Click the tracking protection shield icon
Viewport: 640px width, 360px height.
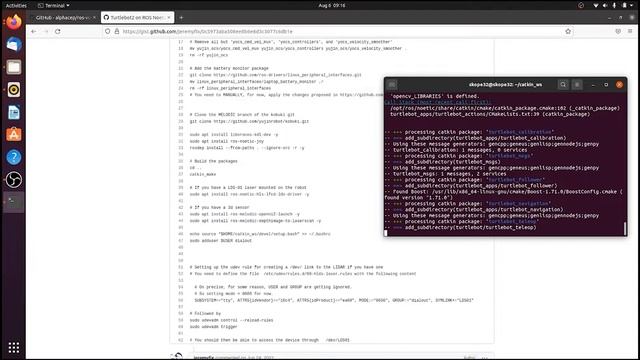(x=107, y=31)
